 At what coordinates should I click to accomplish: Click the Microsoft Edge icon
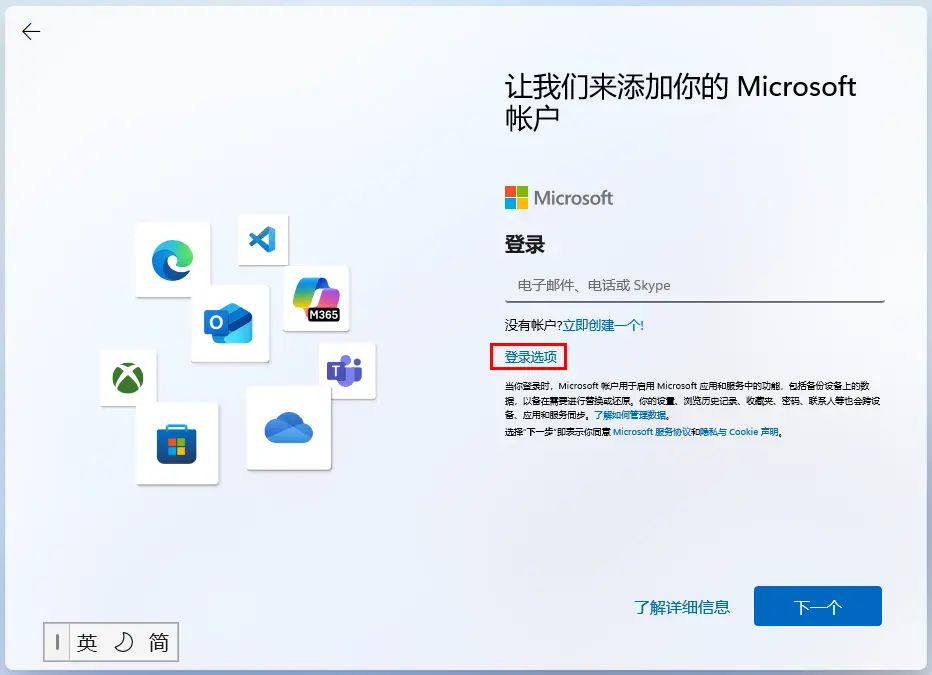172,260
